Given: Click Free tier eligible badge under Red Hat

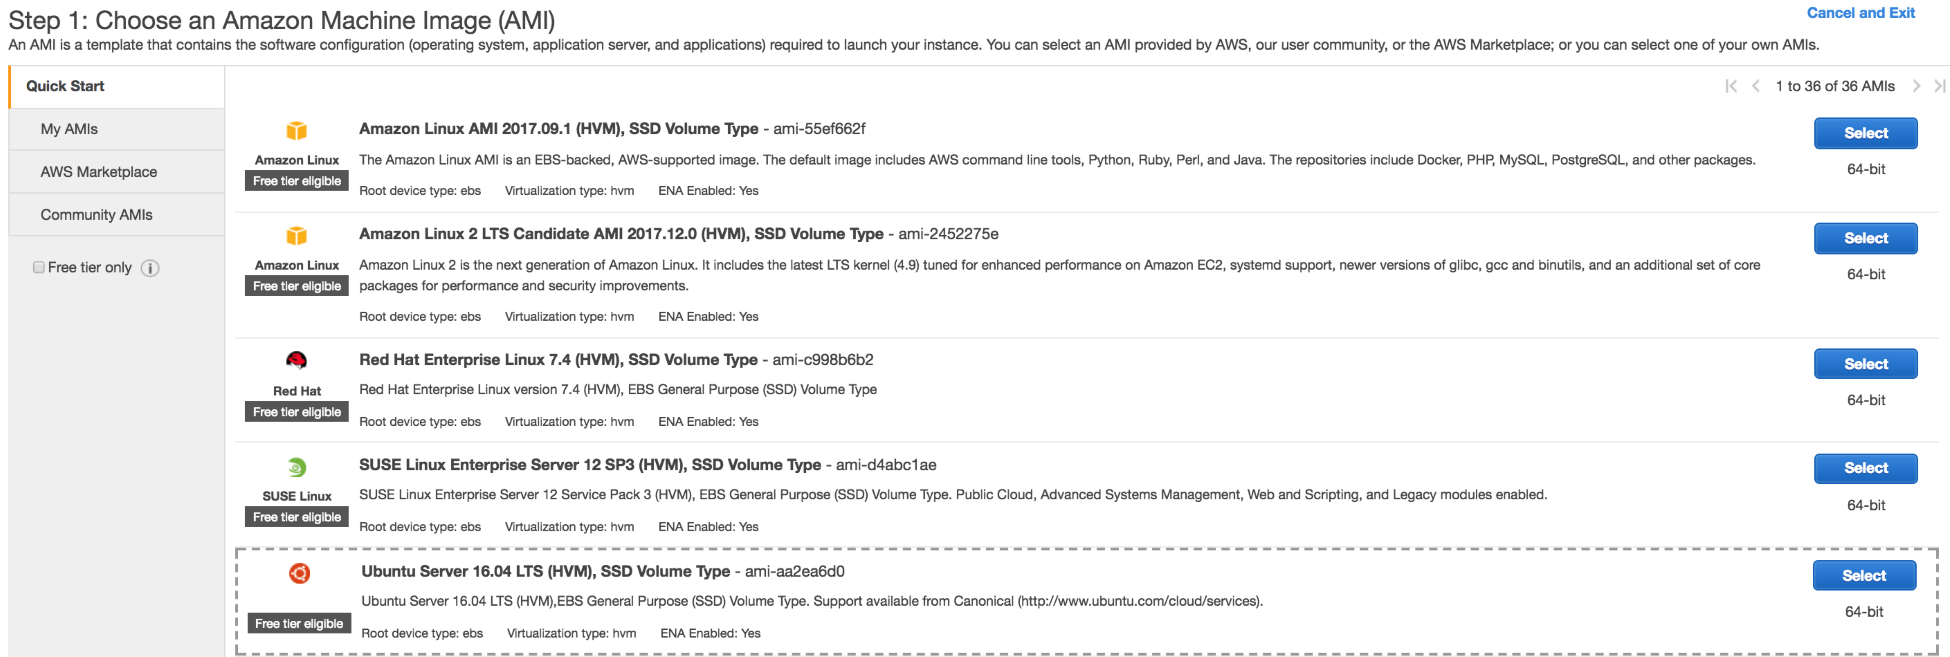Looking at the screenshot, I should click(x=297, y=412).
